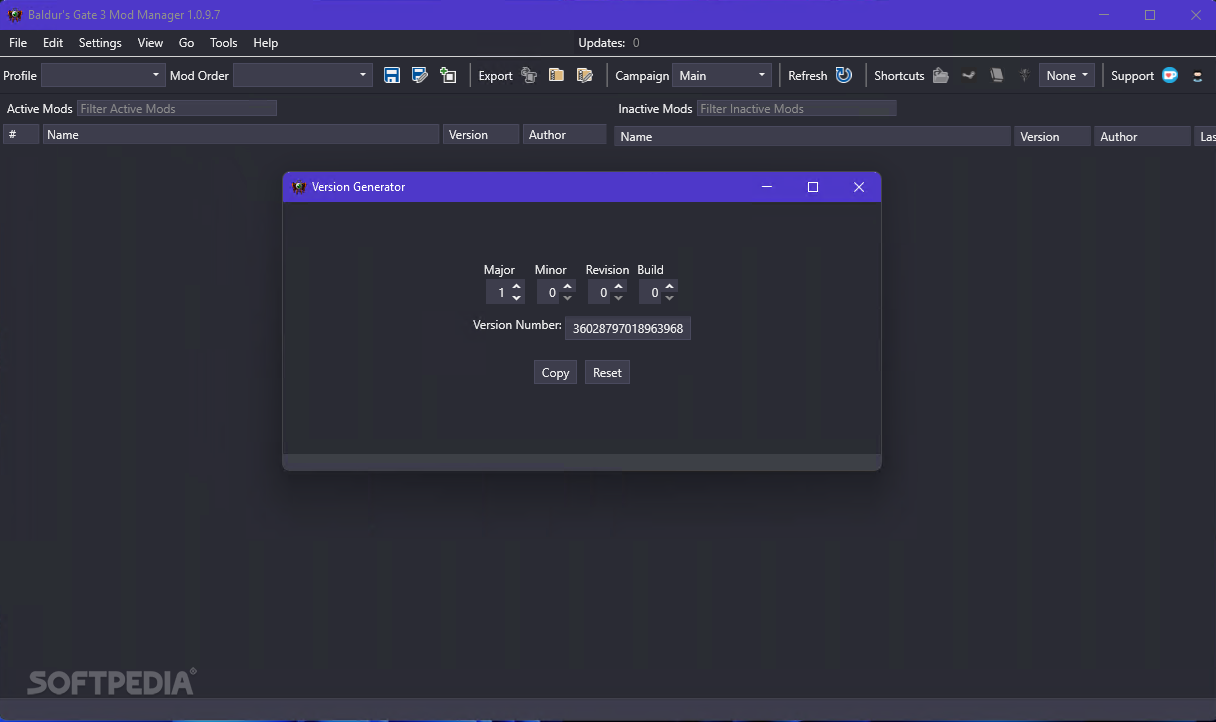Click the workshop folder shortcut icon
The width and height of the screenshot is (1216, 722).
(968, 75)
